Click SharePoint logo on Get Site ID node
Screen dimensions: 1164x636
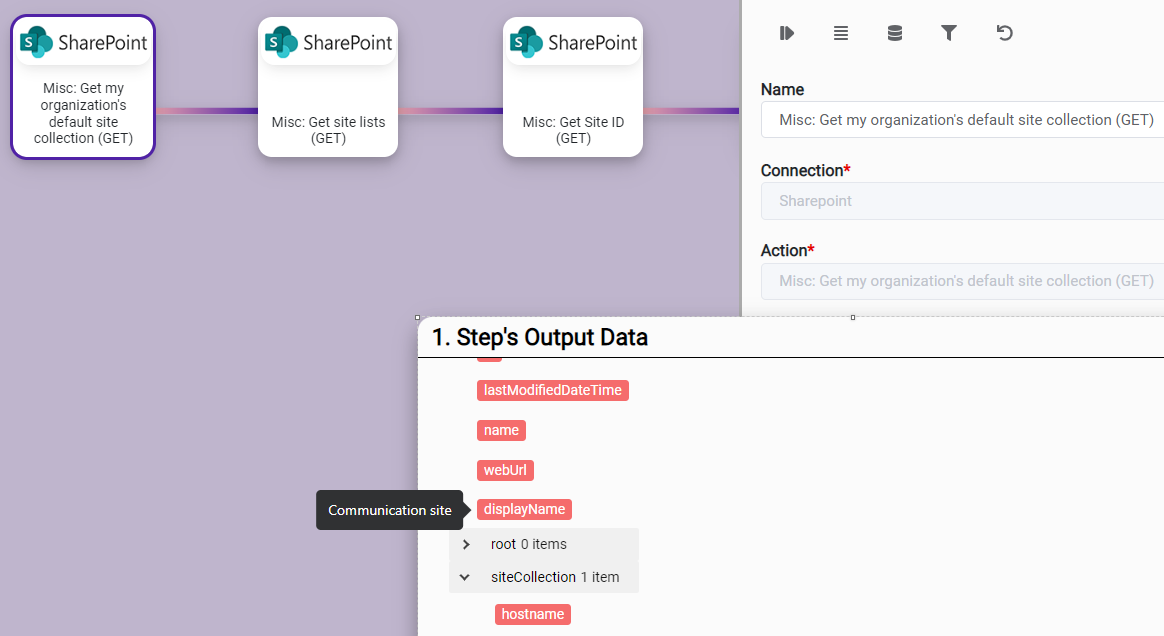573,42
